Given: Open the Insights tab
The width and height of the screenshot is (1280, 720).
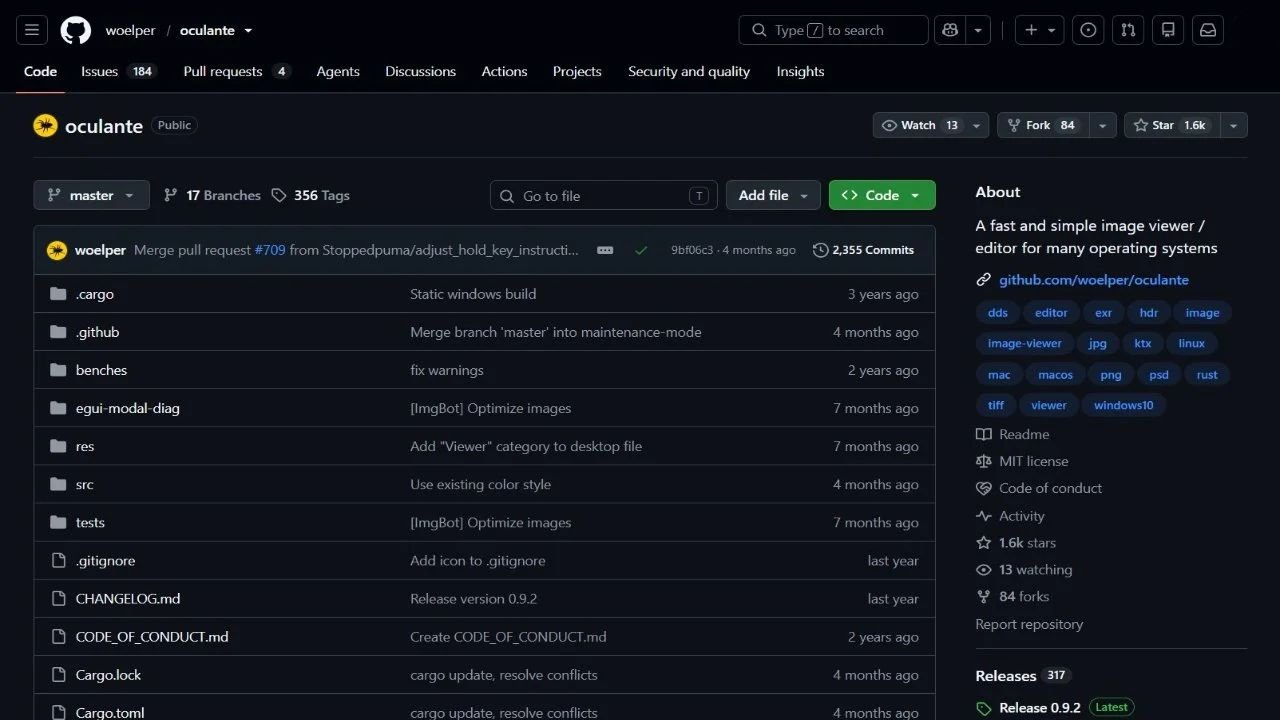Looking at the screenshot, I should pyautogui.click(x=800, y=72).
